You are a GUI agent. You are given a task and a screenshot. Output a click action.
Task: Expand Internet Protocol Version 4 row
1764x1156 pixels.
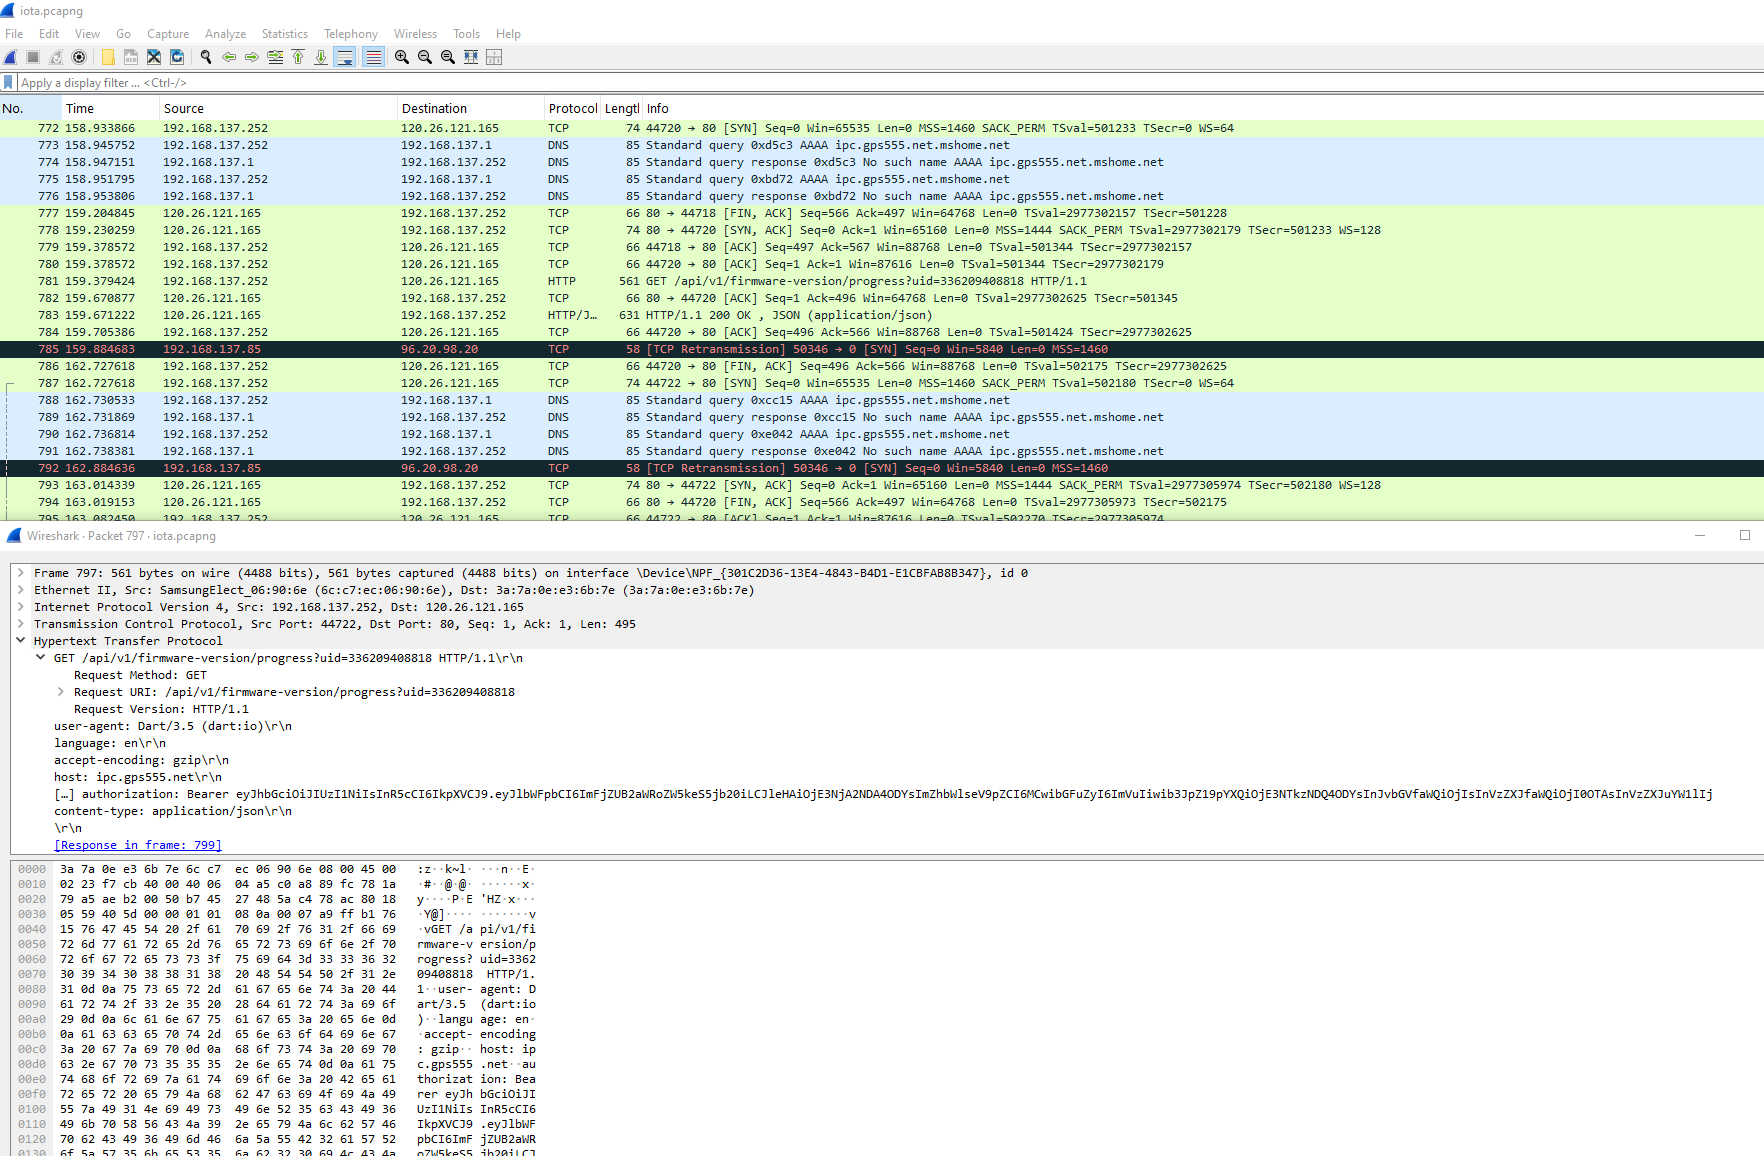[20, 607]
